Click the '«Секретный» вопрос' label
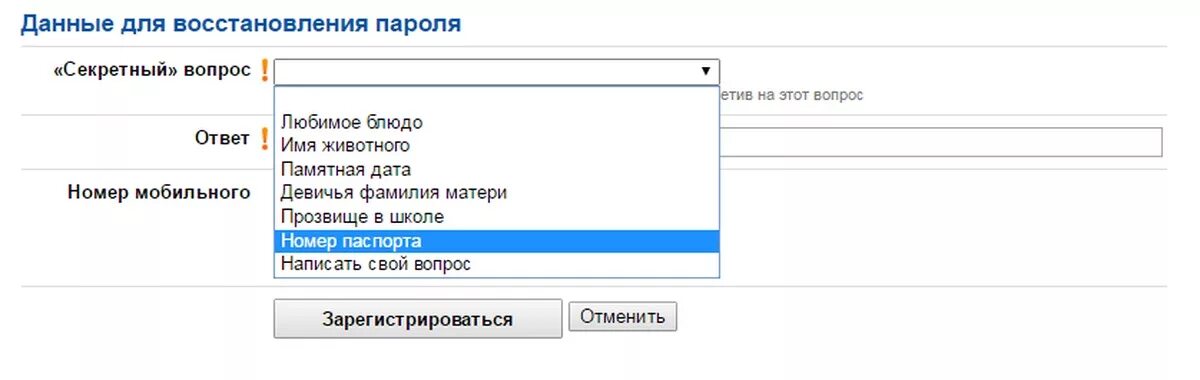The width and height of the screenshot is (1200, 380). coord(152,72)
